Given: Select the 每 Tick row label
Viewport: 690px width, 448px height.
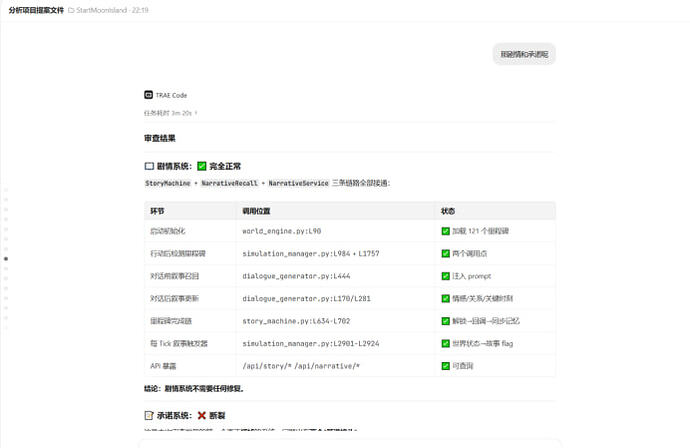Looking at the screenshot, I should click(179, 343).
